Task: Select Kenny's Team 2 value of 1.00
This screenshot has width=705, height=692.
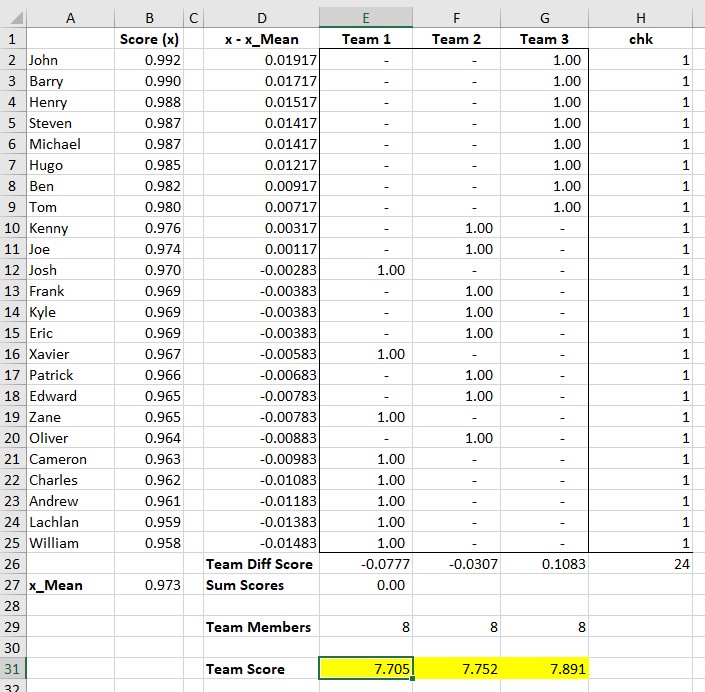Action: [x=456, y=228]
